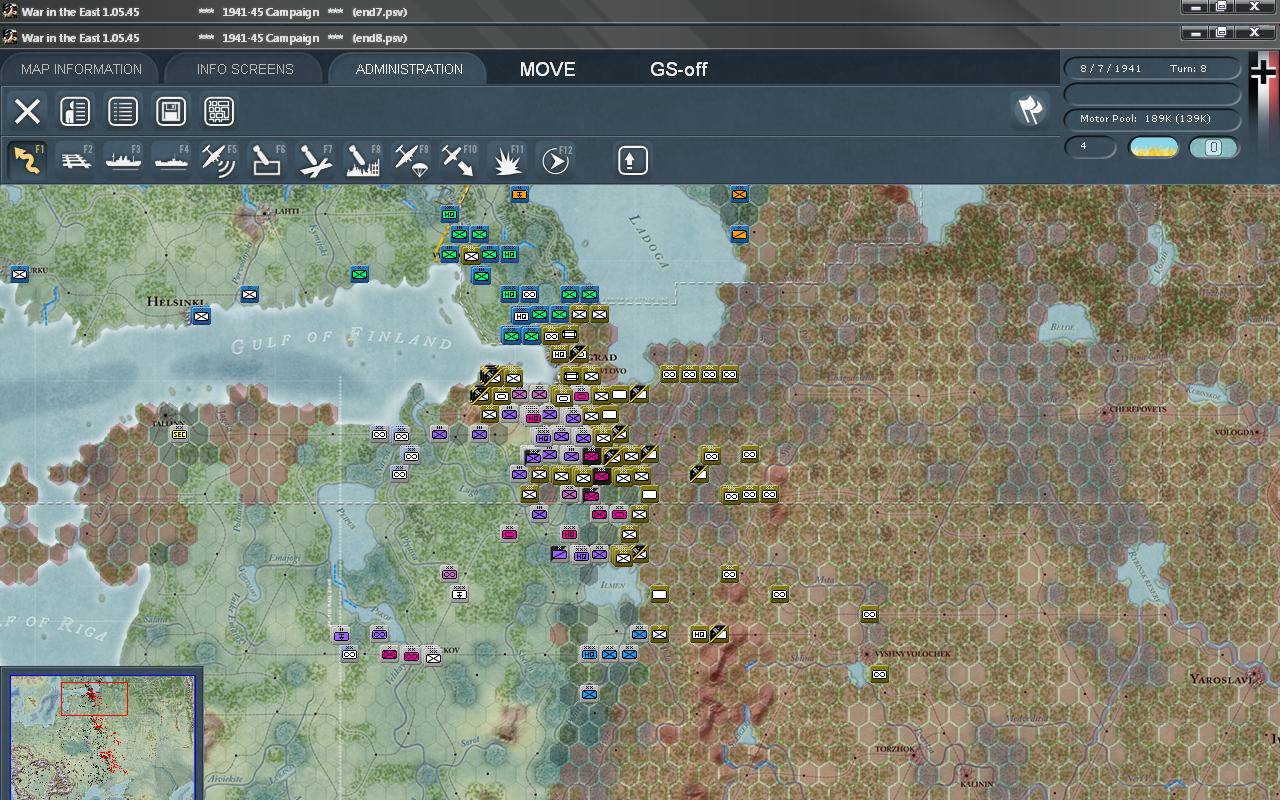The width and height of the screenshot is (1280, 800).
Task: Click the date and 'Turn: 8' readout
Action: (1153, 69)
